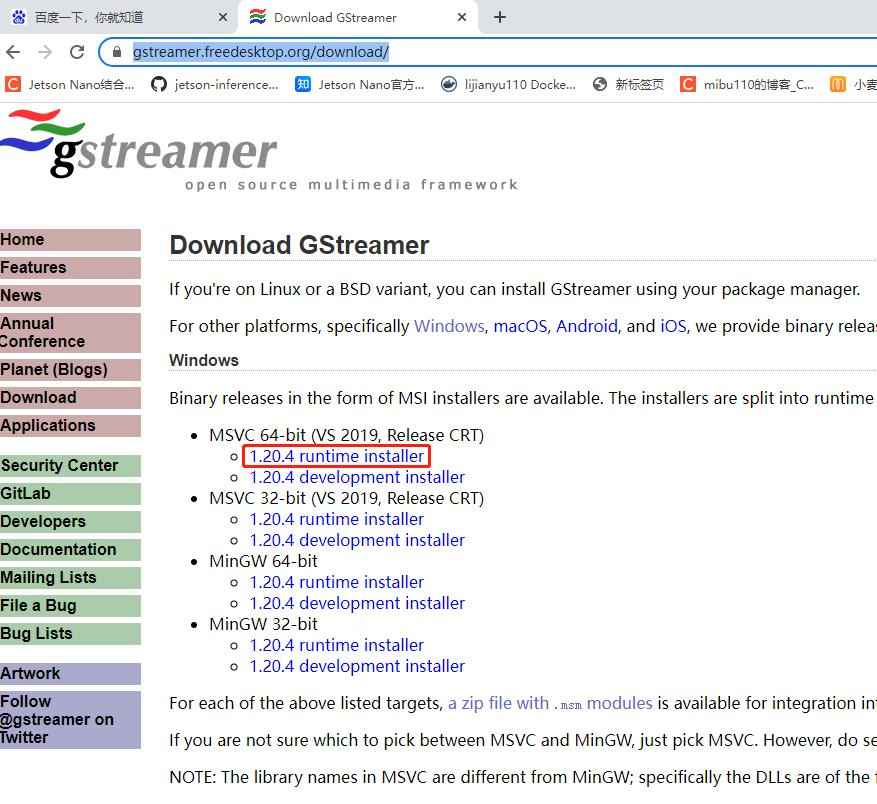Screen dimensions: 877x804
Task: Download MinGW 32-bit 1.20.4 development installer
Action: pos(357,666)
